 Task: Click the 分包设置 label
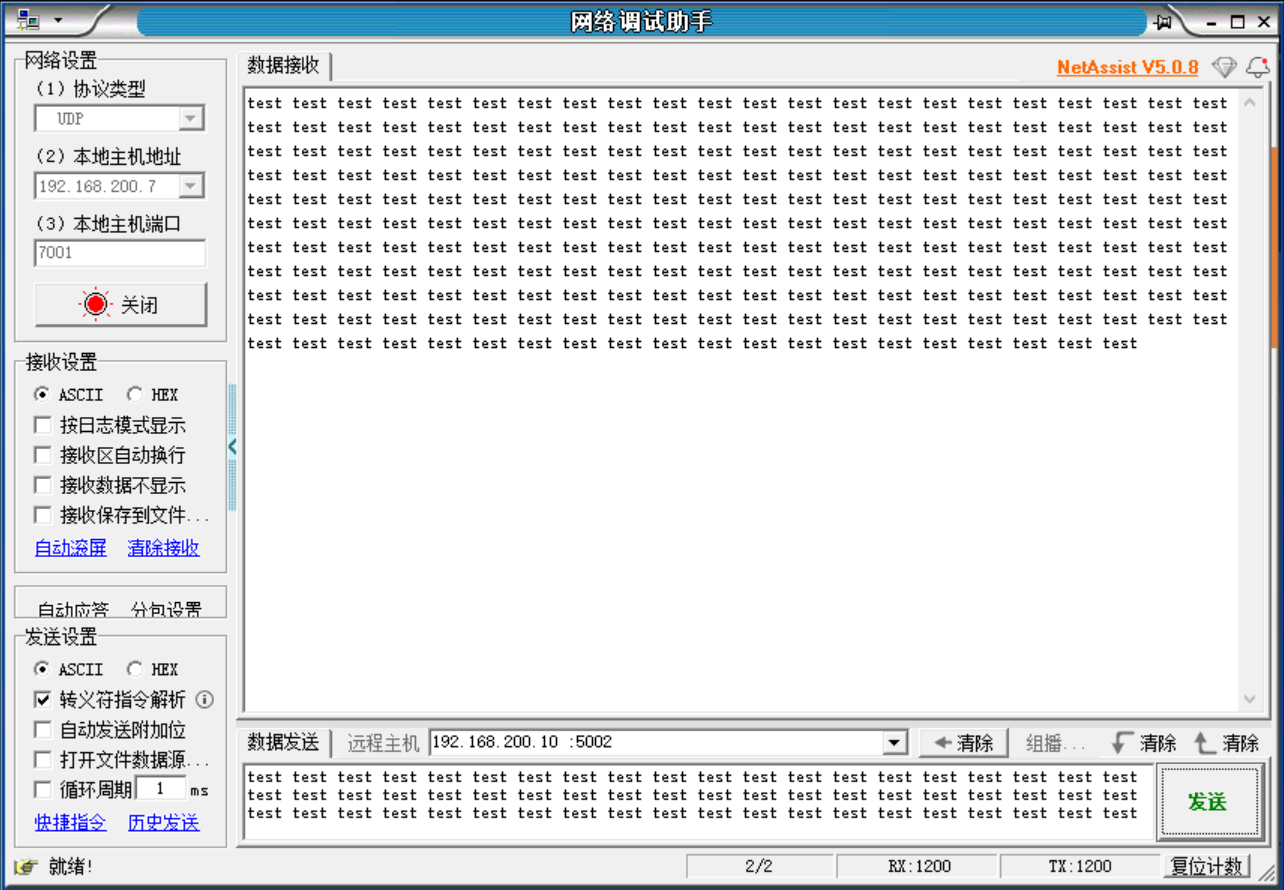166,609
